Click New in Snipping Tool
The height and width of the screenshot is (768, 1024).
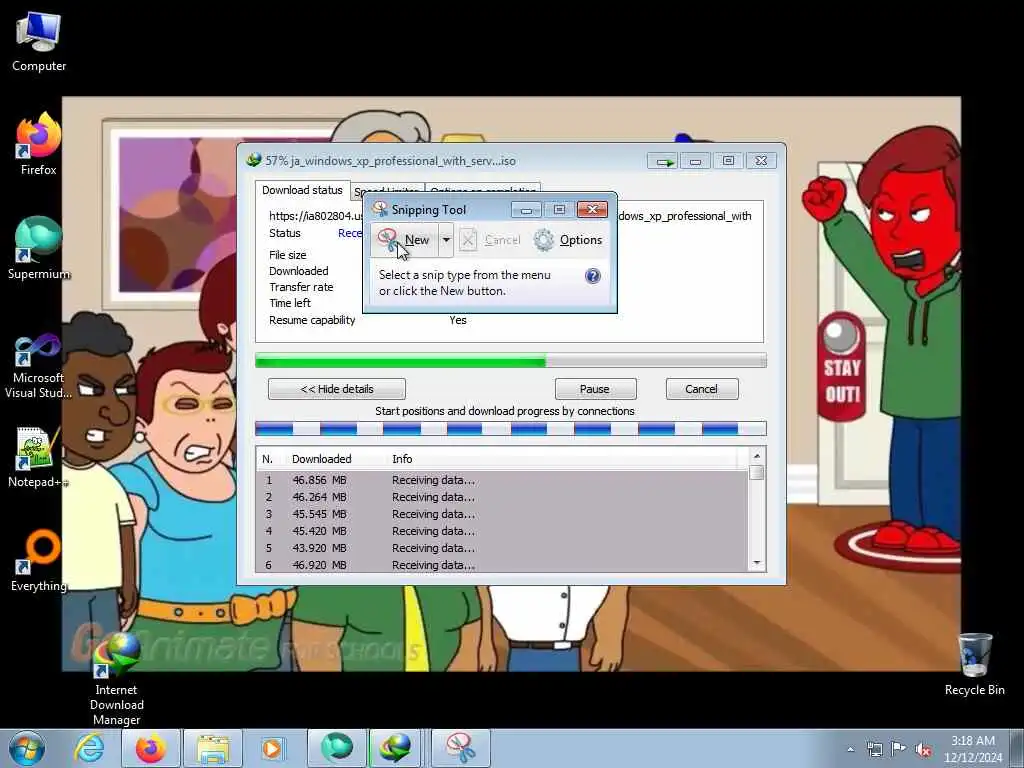[x=406, y=240]
